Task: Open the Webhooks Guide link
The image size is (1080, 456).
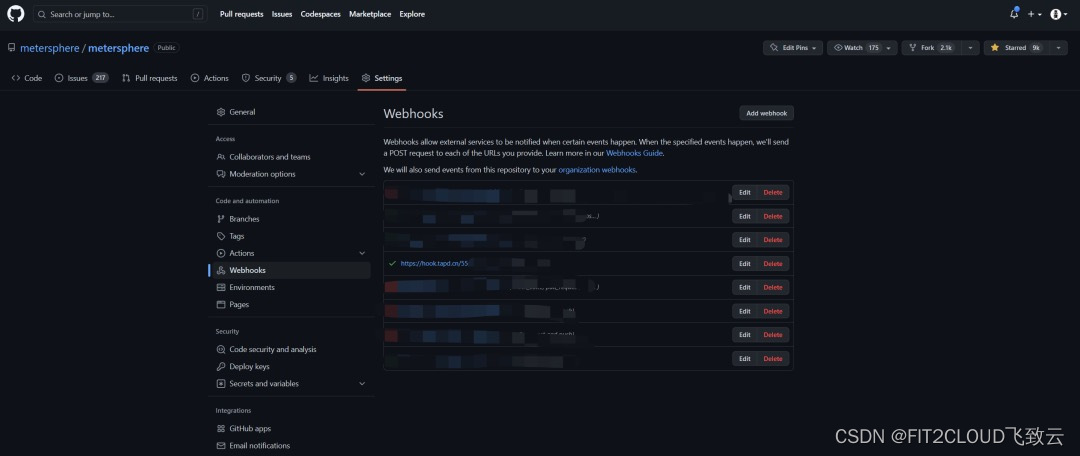Action: [634, 153]
